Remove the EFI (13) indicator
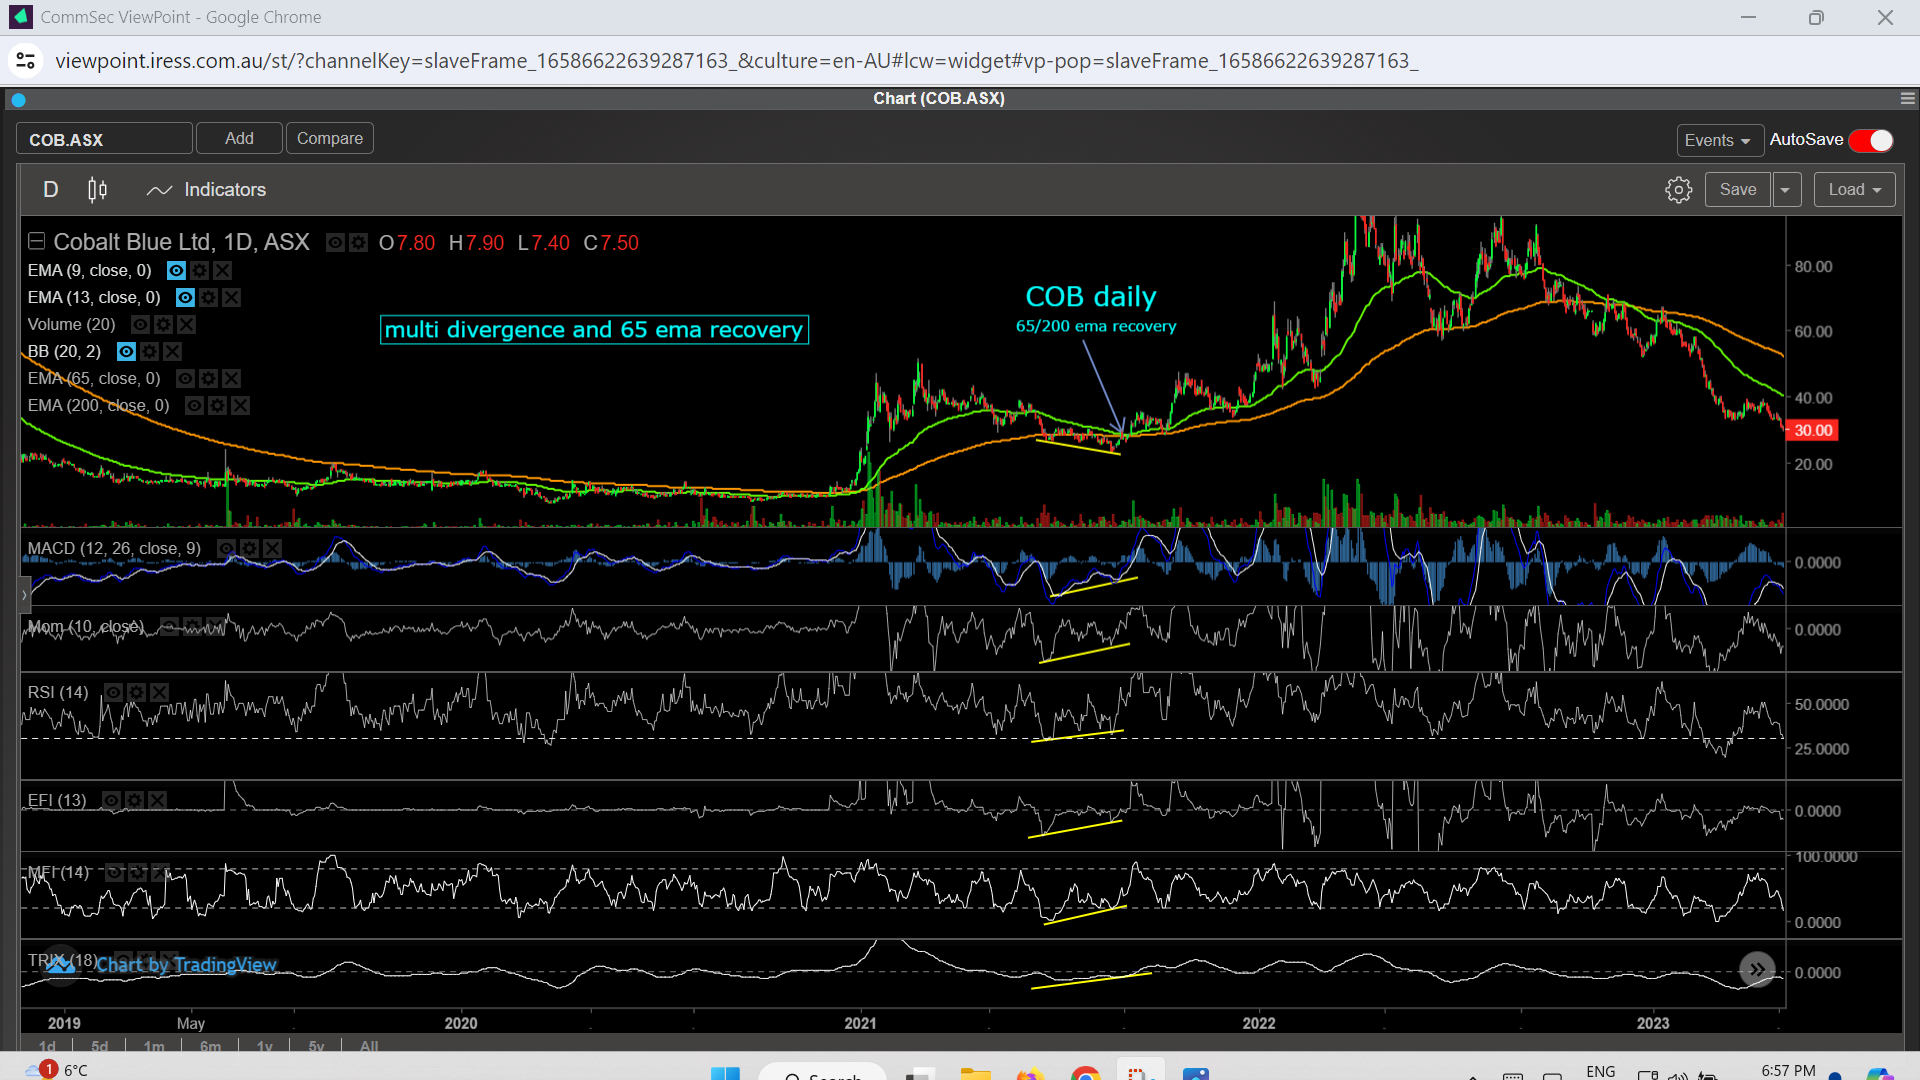This screenshot has width=1920, height=1080. pos(157,800)
